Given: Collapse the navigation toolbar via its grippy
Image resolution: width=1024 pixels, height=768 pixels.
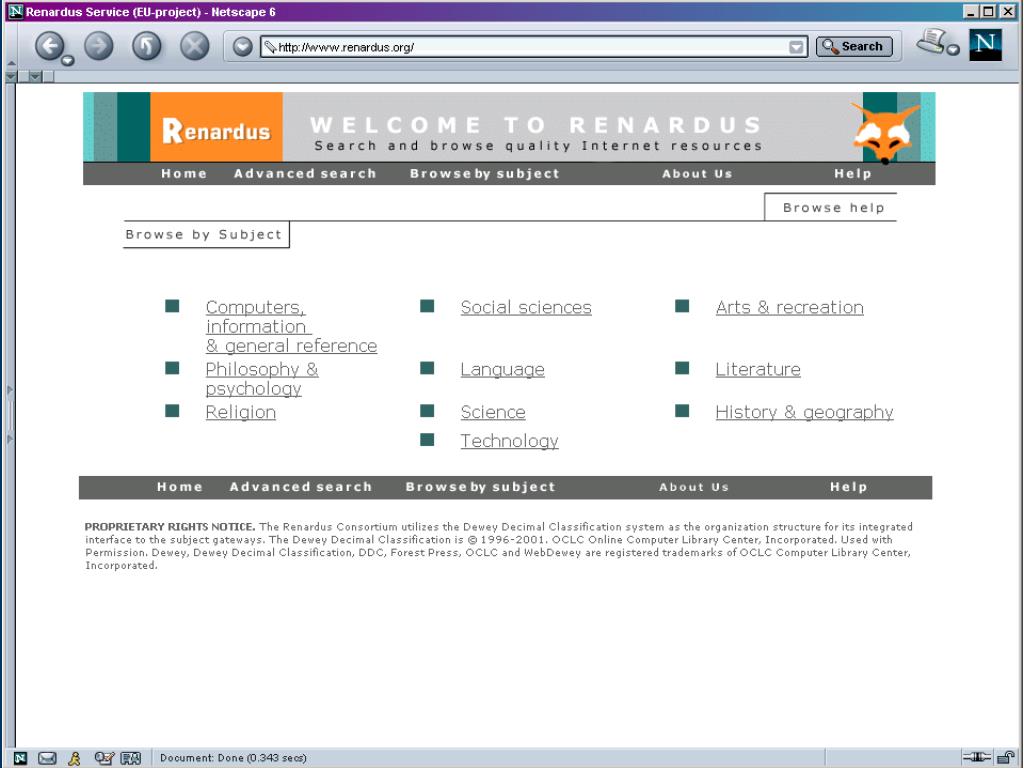Looking at the screenshot, I should pos(10,46).
